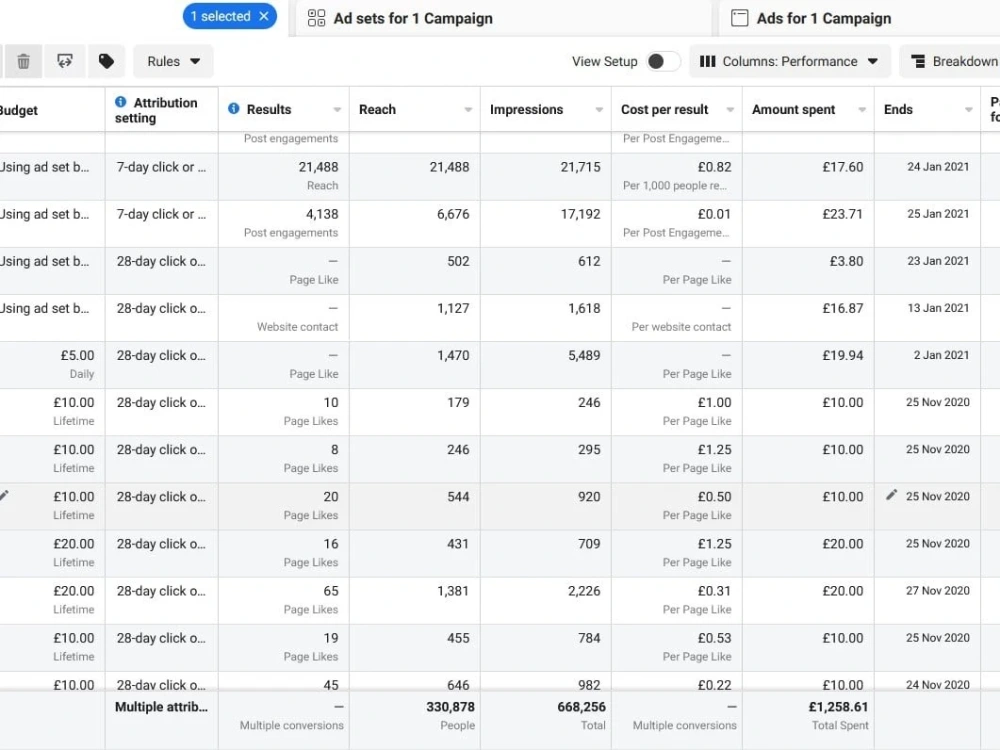Select results value 21,488 labeled Reach
The width and height of the screenshot is (1000, 750).
tap(318, 167)
